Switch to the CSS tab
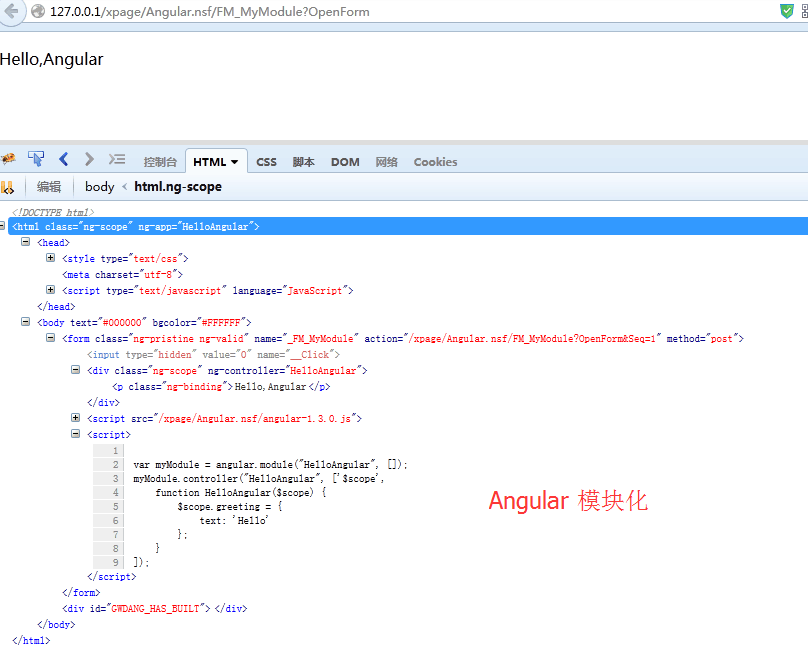 [x=266, y=162]
